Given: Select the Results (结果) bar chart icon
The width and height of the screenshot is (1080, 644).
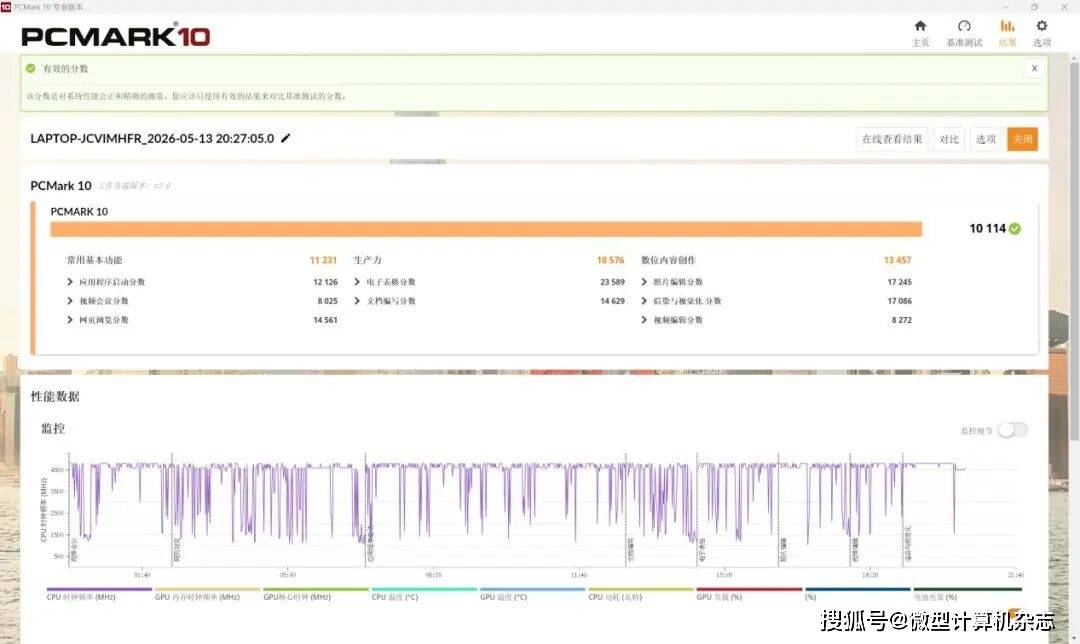Looking at the screenshot, I should point(1007,26).
